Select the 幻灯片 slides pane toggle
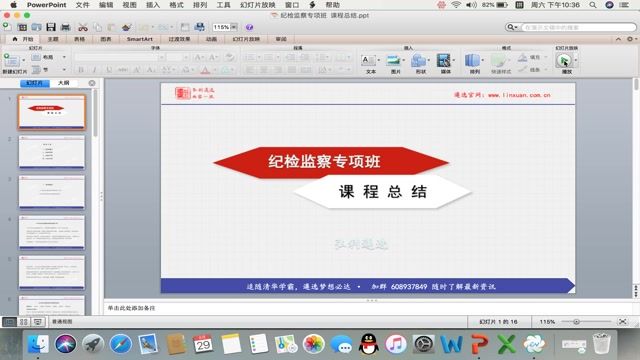 (35, 83)
